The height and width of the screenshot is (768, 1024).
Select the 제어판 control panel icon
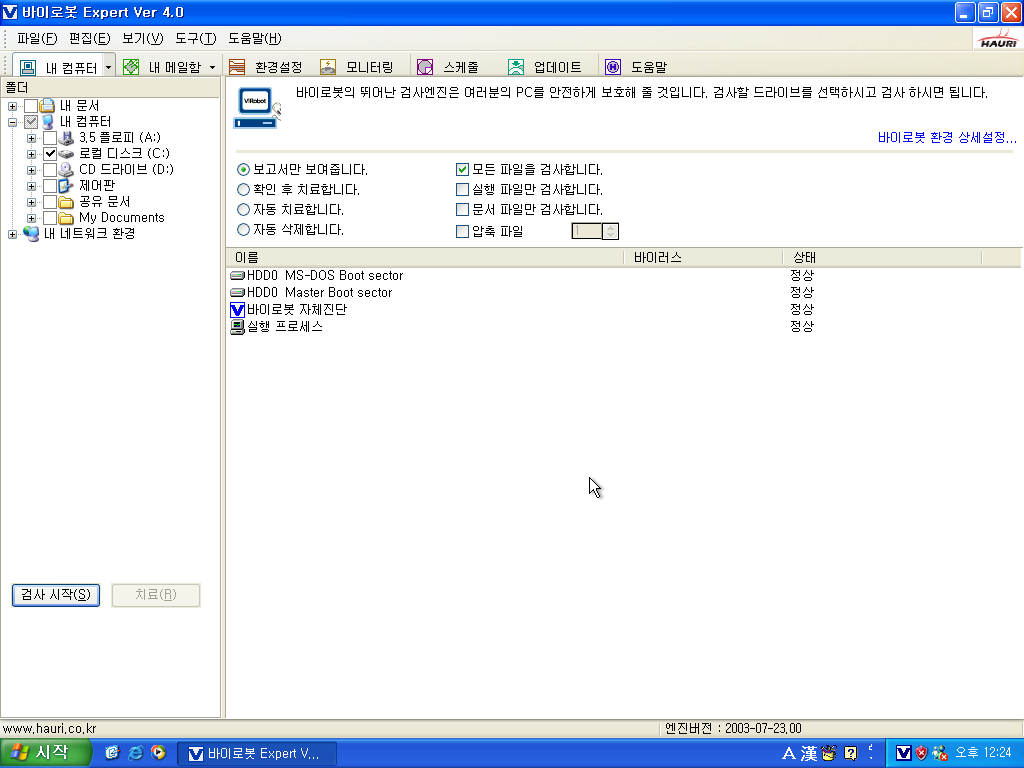(x=66, y=186)
